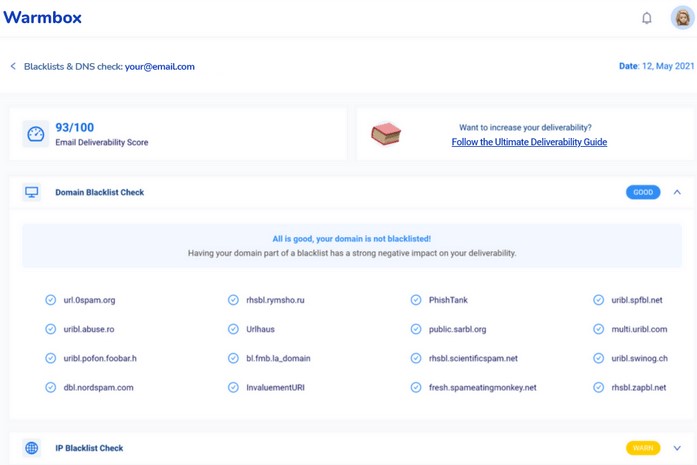Click the check icon beside PhishTank
This screenshot has height=465, width=697.
416,300
